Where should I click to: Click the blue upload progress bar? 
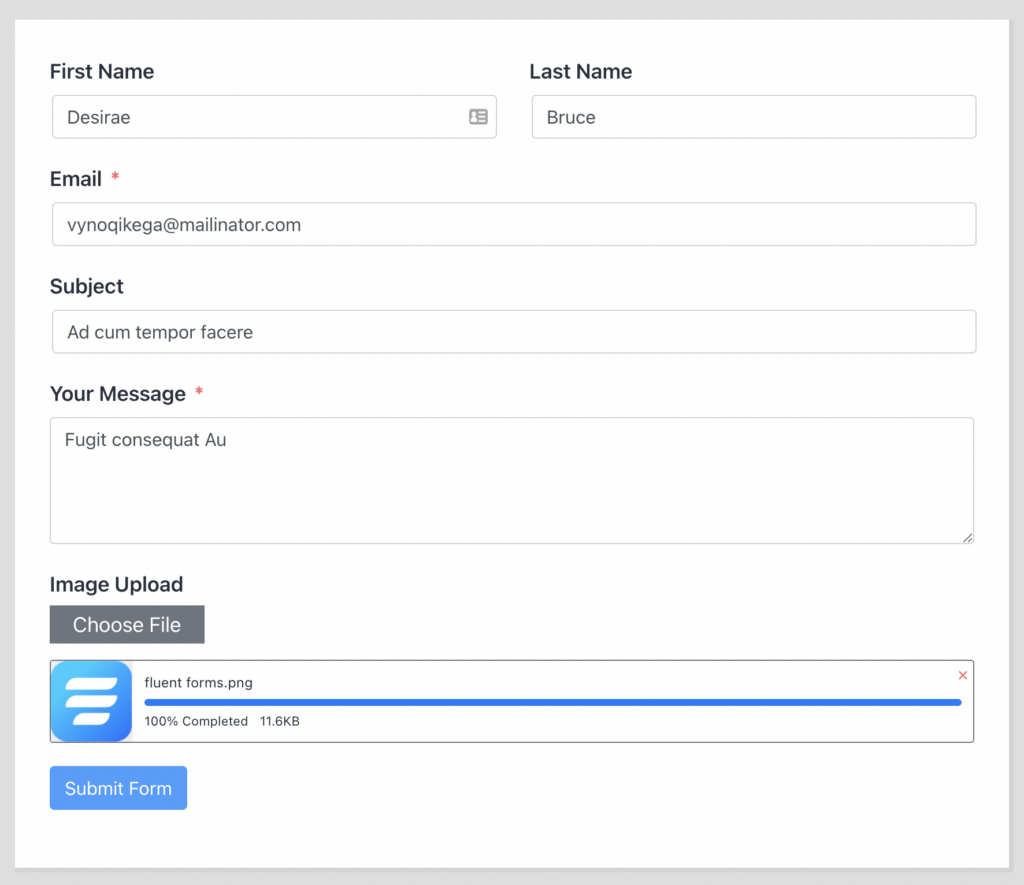pyautogui.click(x=552, y=702)
